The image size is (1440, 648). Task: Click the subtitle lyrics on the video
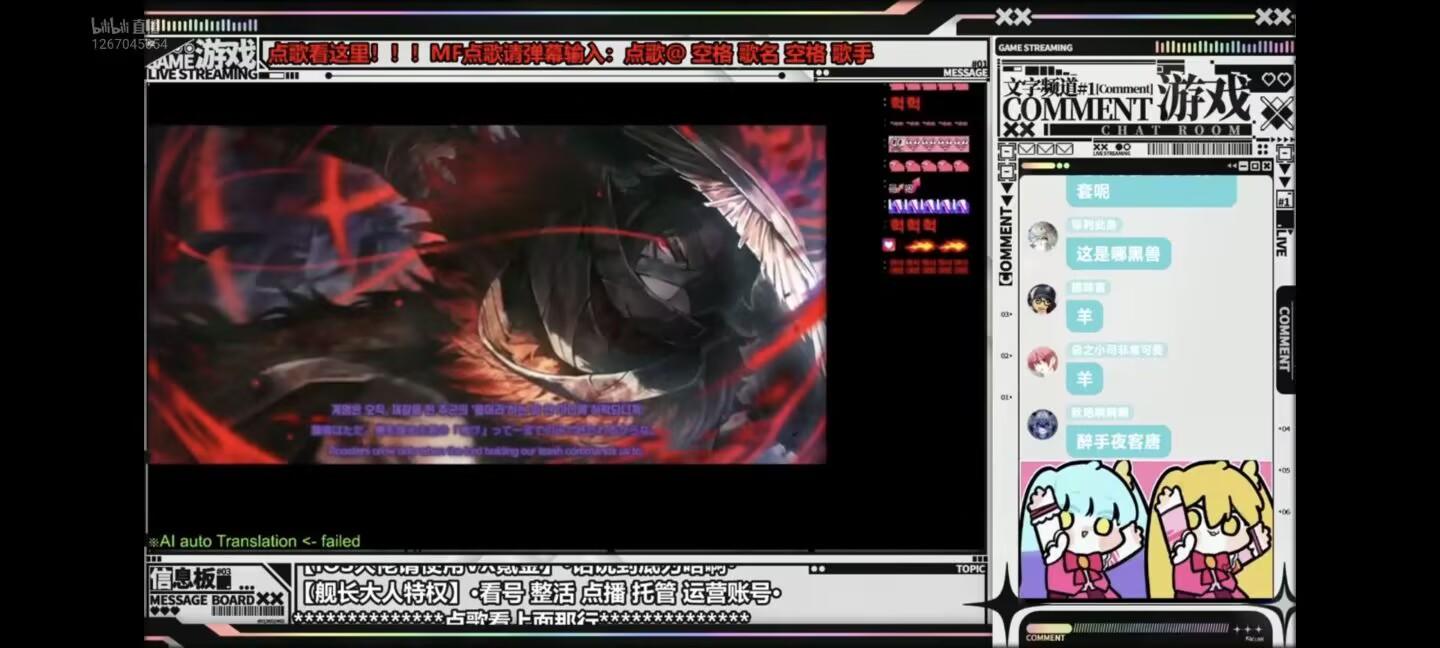pyautogui.click(x=487, y=430)
